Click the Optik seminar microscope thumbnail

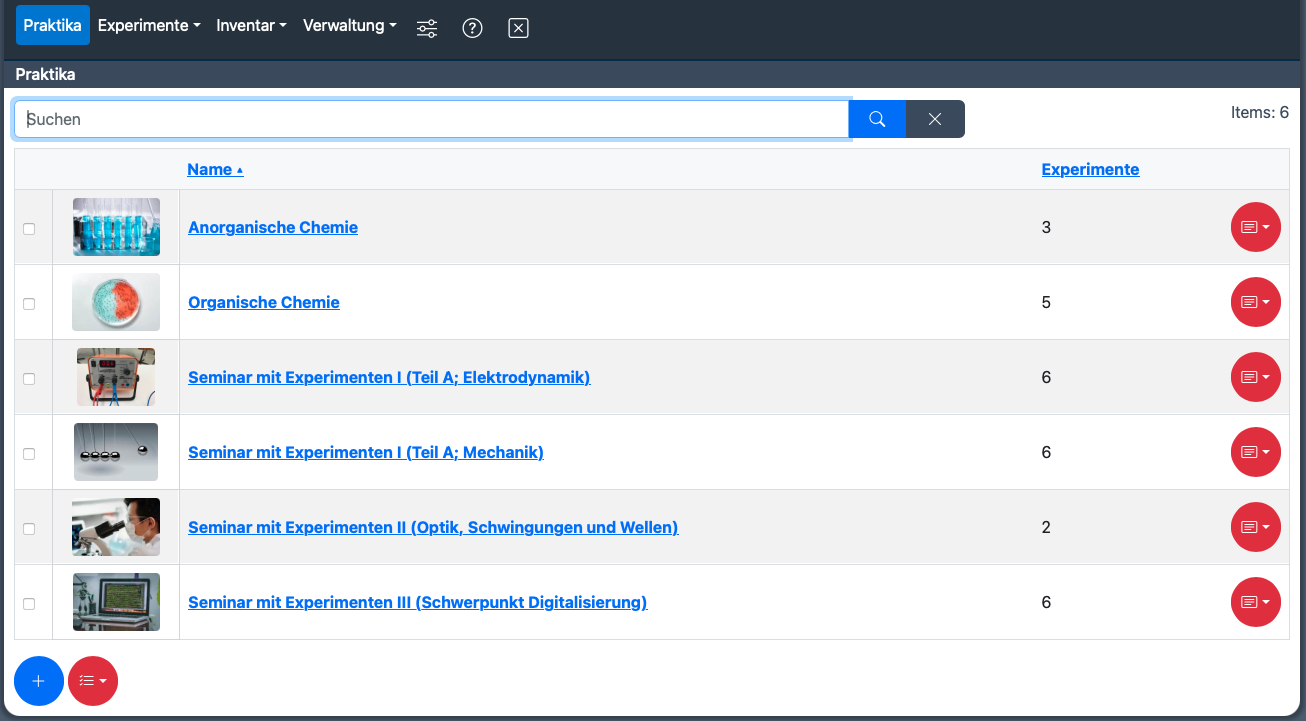pyautogui.click(x=116, y=527)
